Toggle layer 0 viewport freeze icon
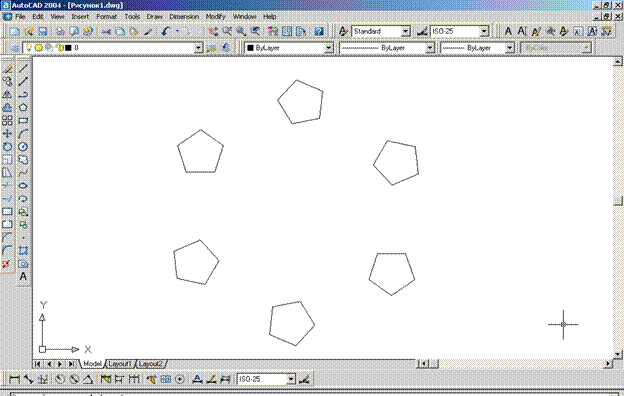 coord(49,48)
